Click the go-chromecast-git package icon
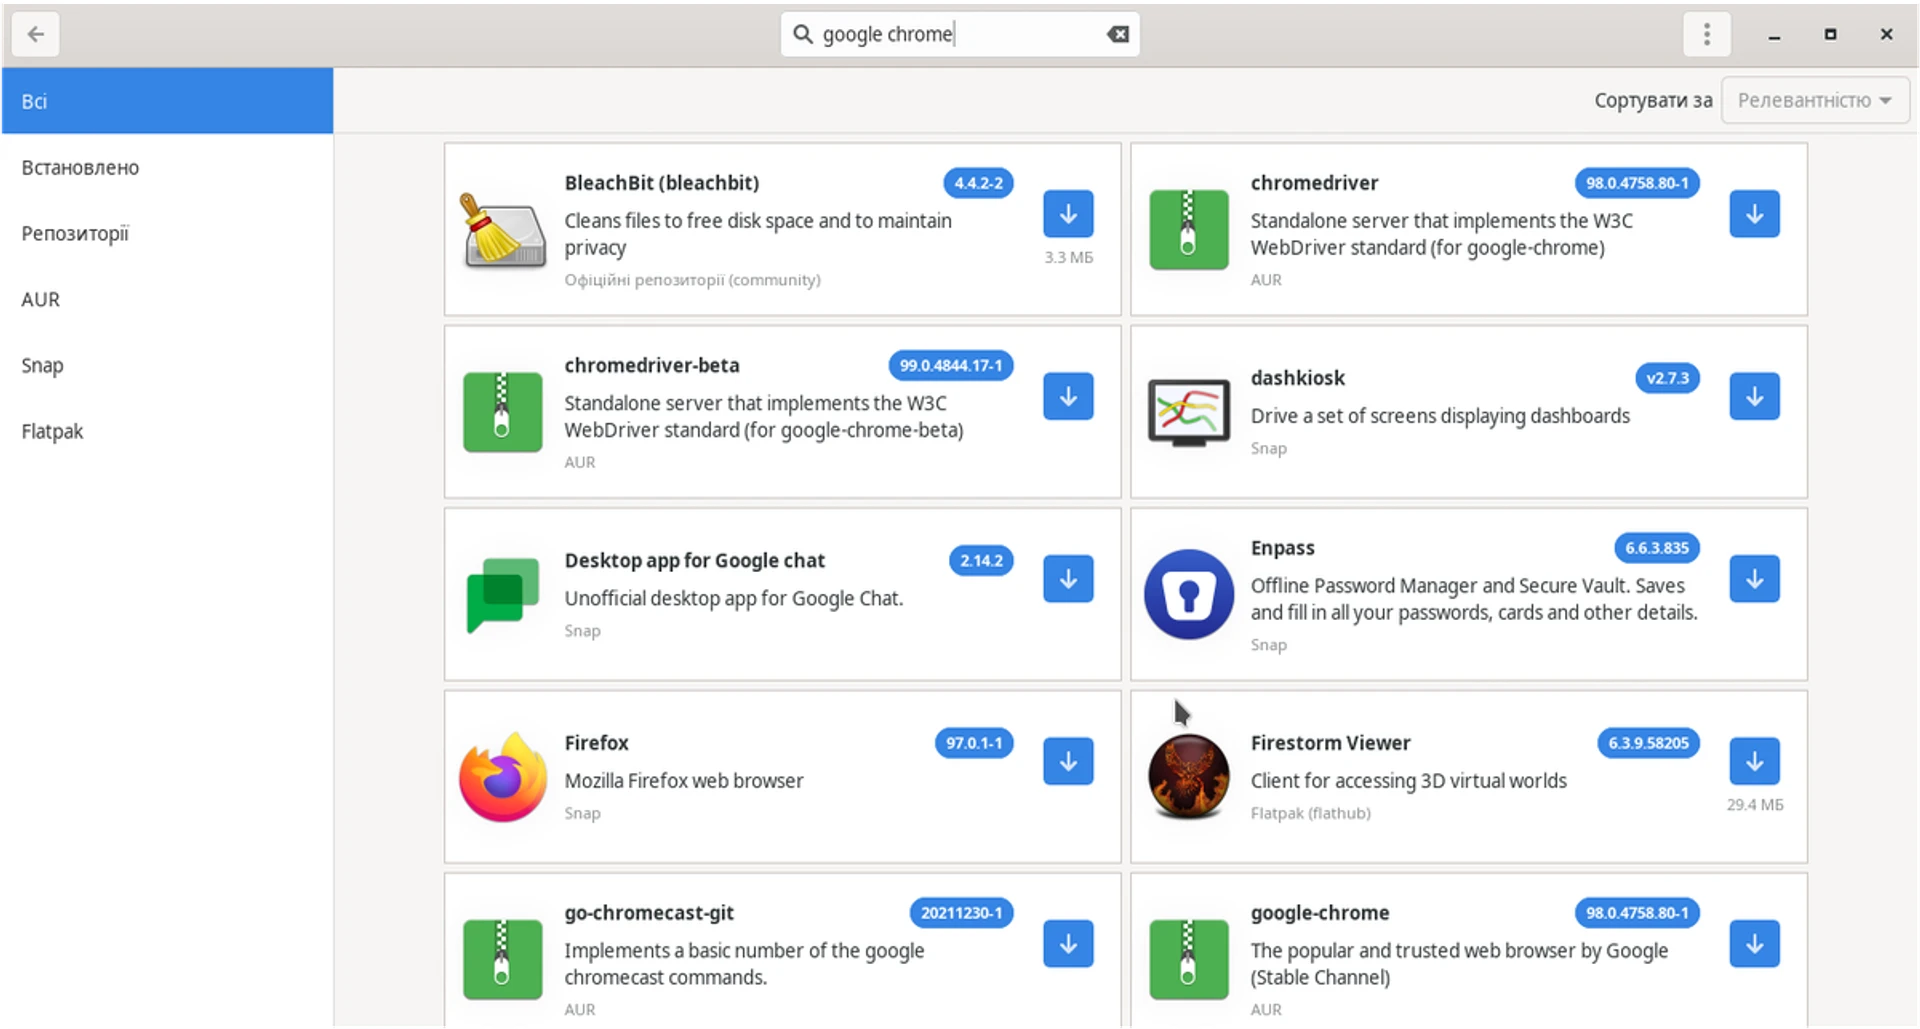The image size is (1920, 1029). [x=503, y=960]
